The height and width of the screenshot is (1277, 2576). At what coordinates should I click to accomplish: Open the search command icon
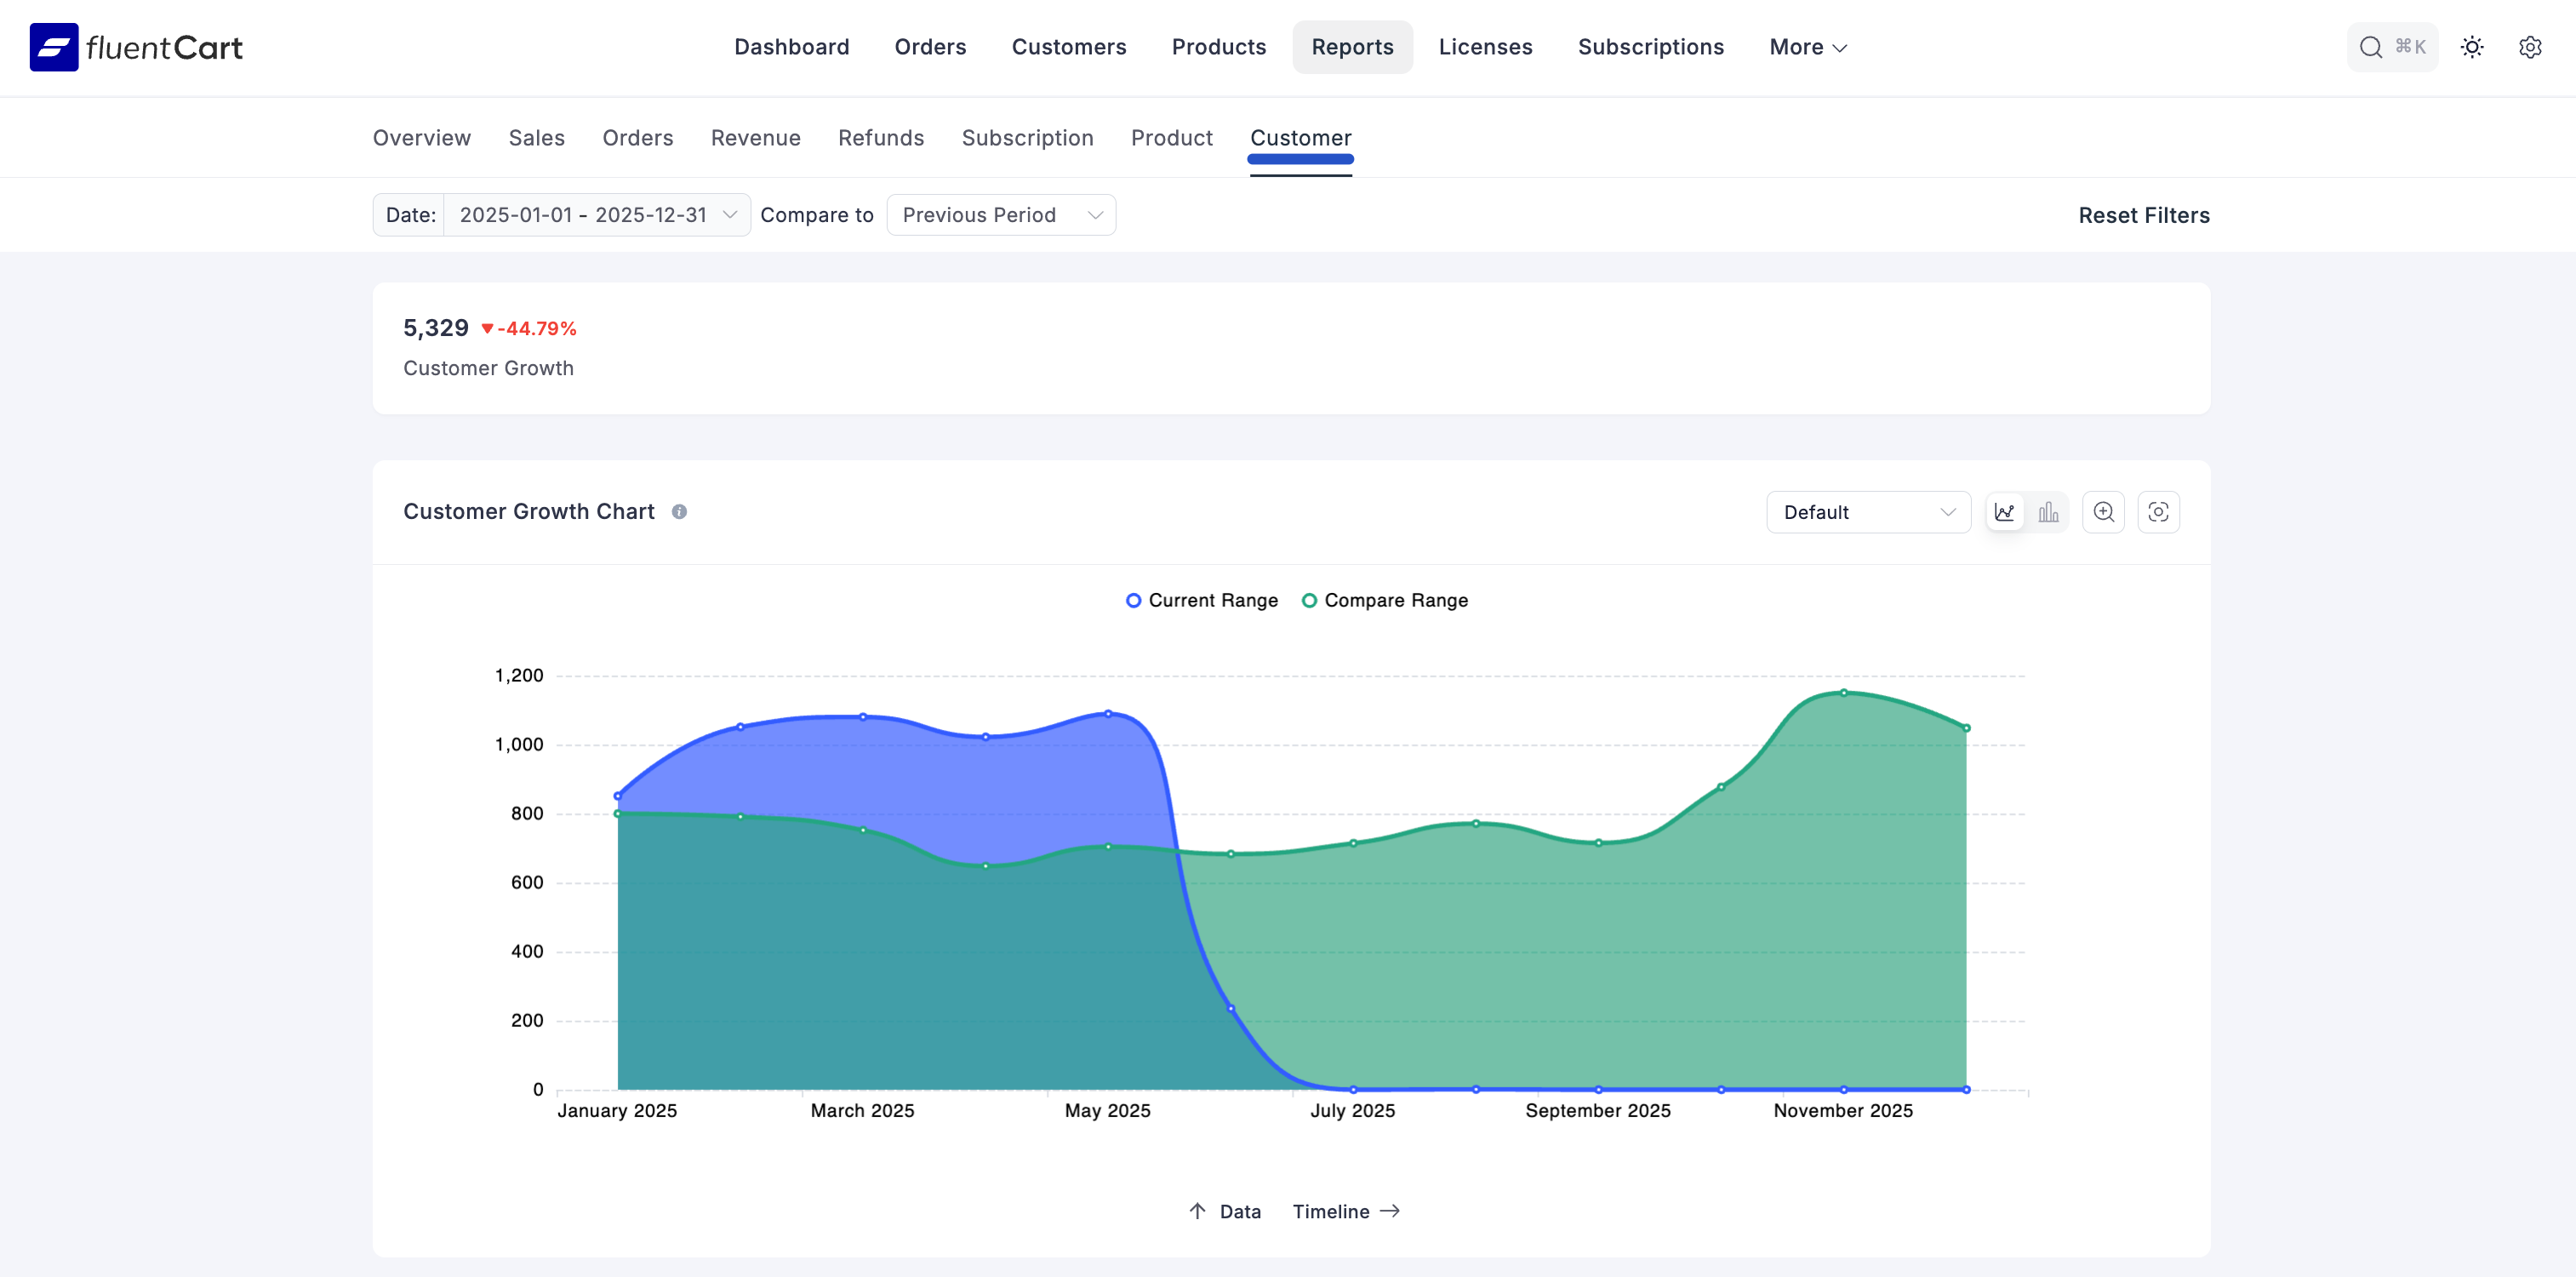coord(2370,47)
